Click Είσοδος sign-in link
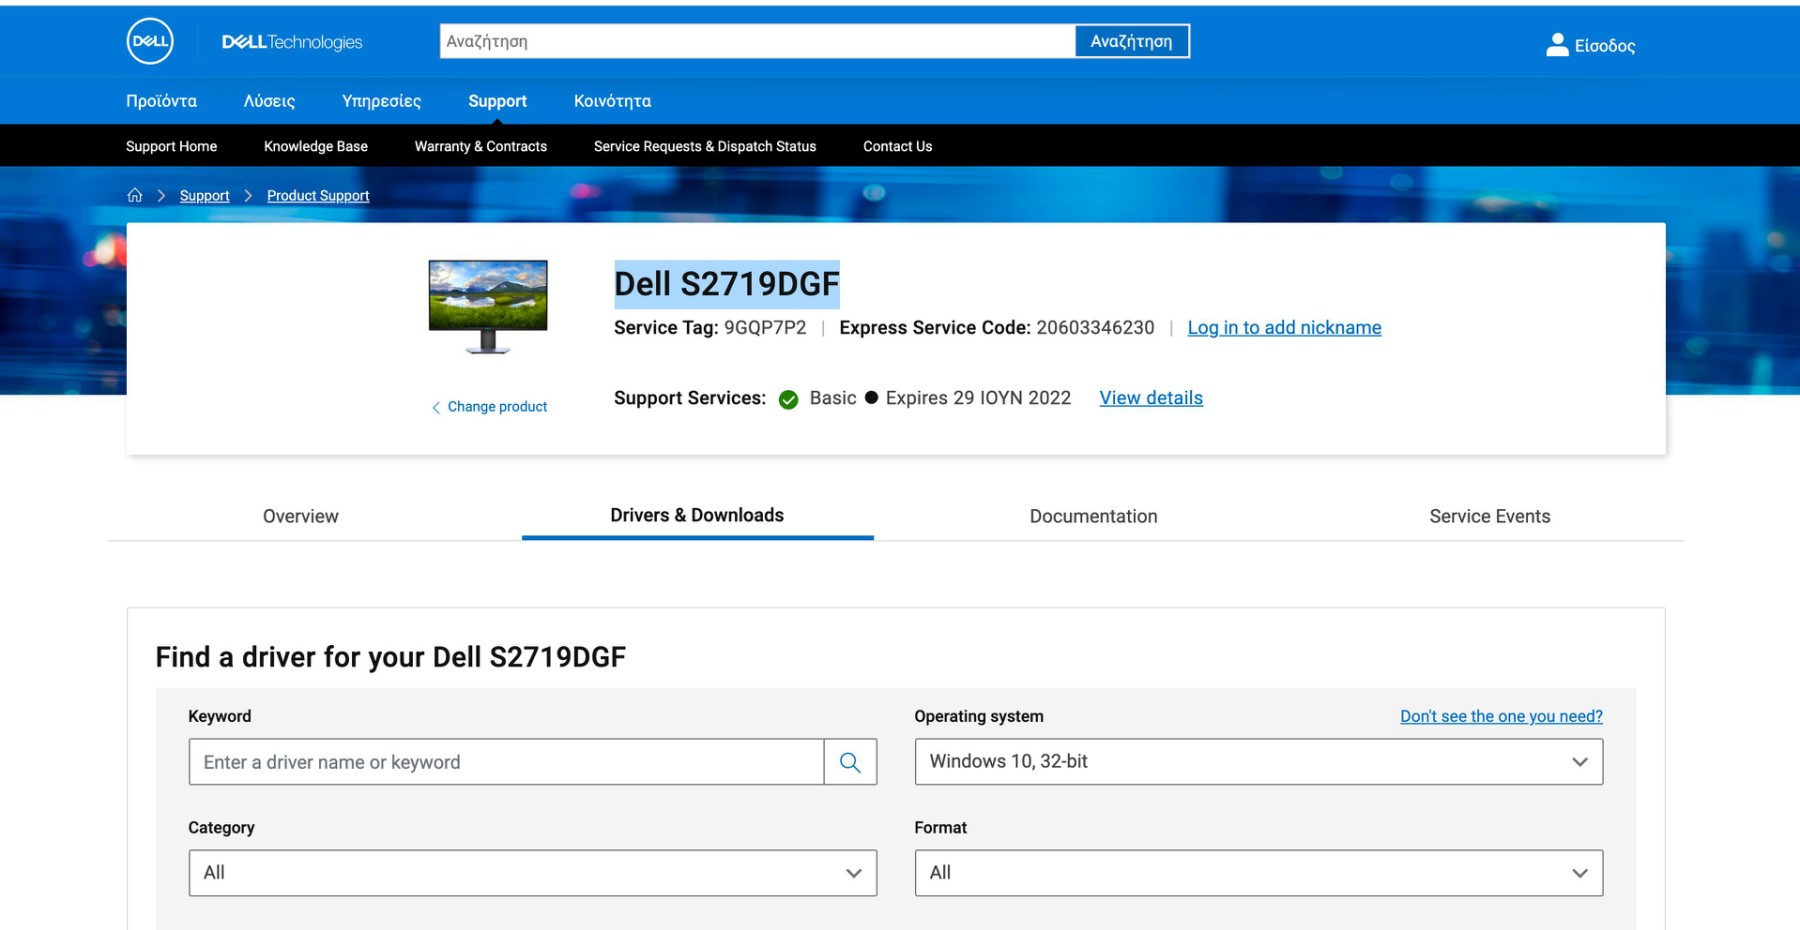 [1605, 46]
